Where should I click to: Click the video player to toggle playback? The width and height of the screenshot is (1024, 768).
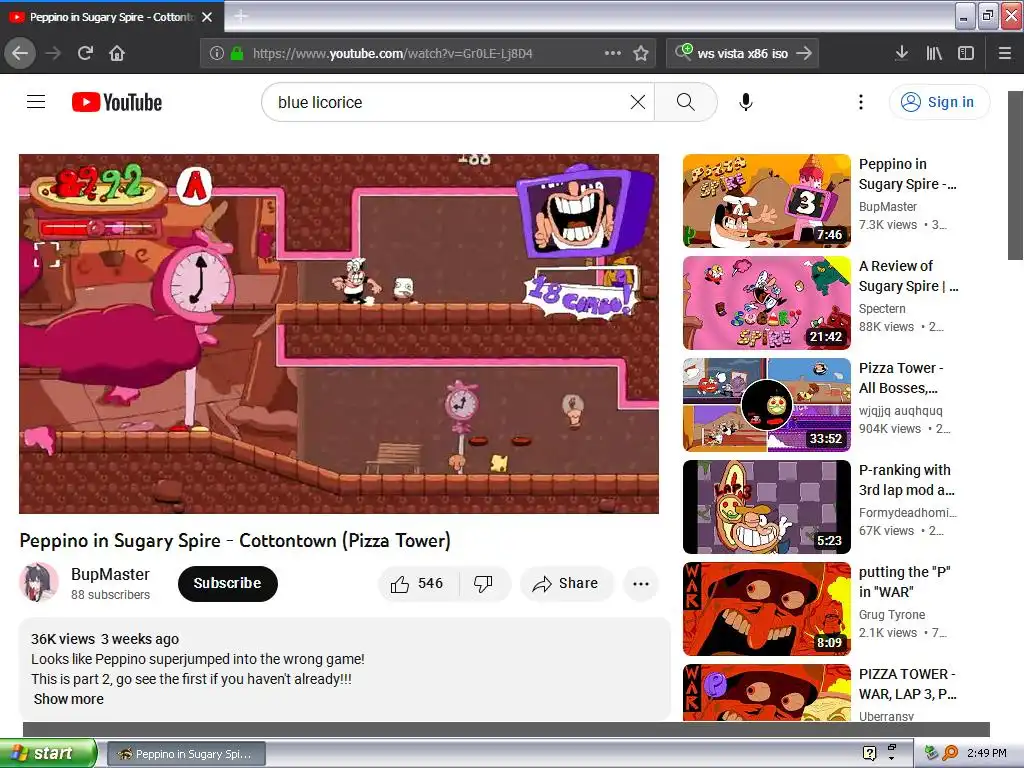click(x=338, y=334)
